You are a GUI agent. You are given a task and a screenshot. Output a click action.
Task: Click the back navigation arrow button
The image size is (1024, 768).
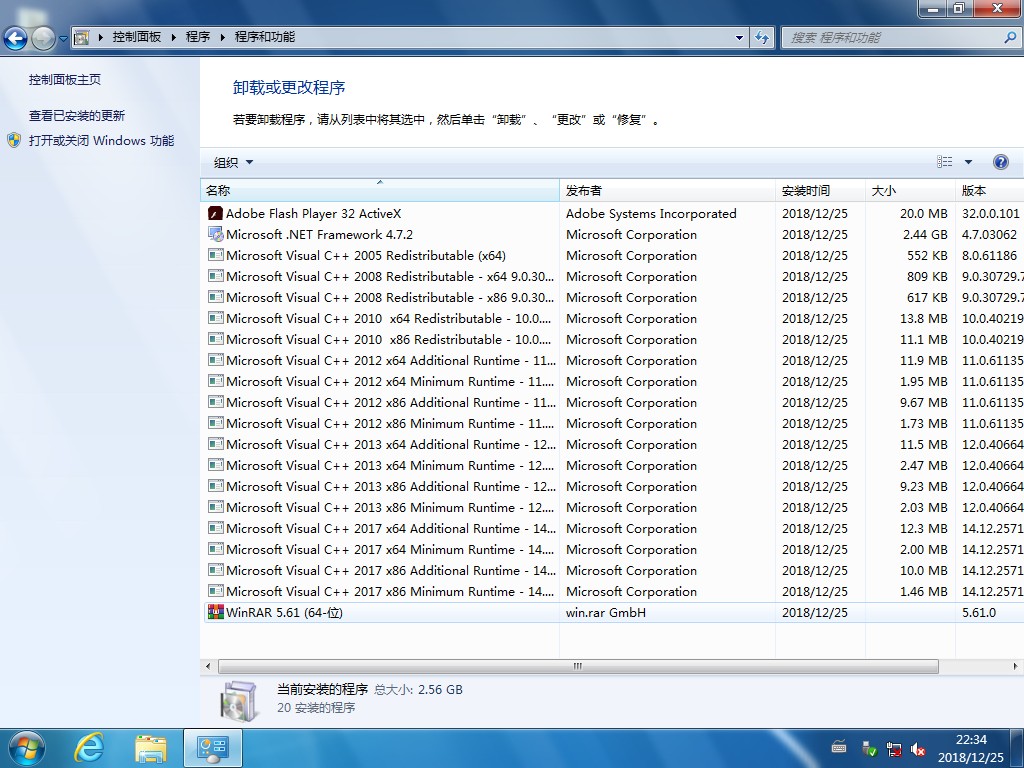point(16,38)
